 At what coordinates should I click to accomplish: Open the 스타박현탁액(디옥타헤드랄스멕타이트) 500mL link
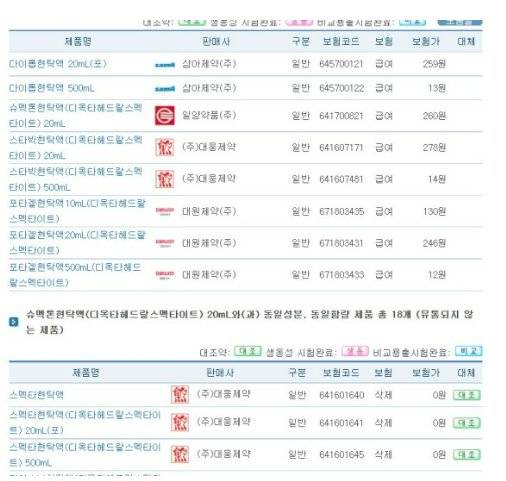[x=76, y=179]
